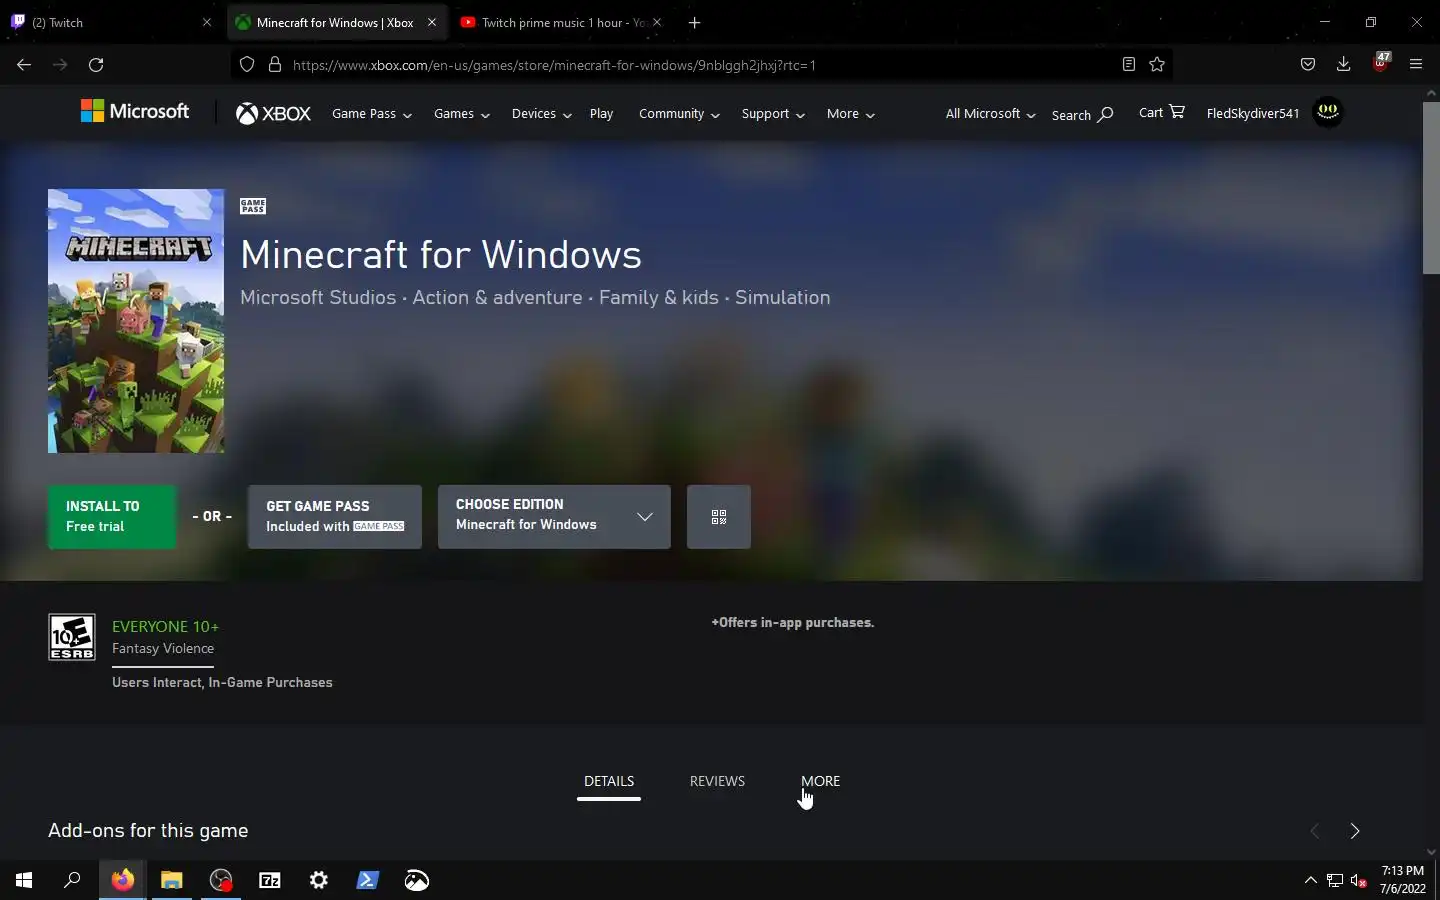Expand the All Microsoft menu
The width and height of the screenshot is (1440, 900).
(x=990, y=114)
